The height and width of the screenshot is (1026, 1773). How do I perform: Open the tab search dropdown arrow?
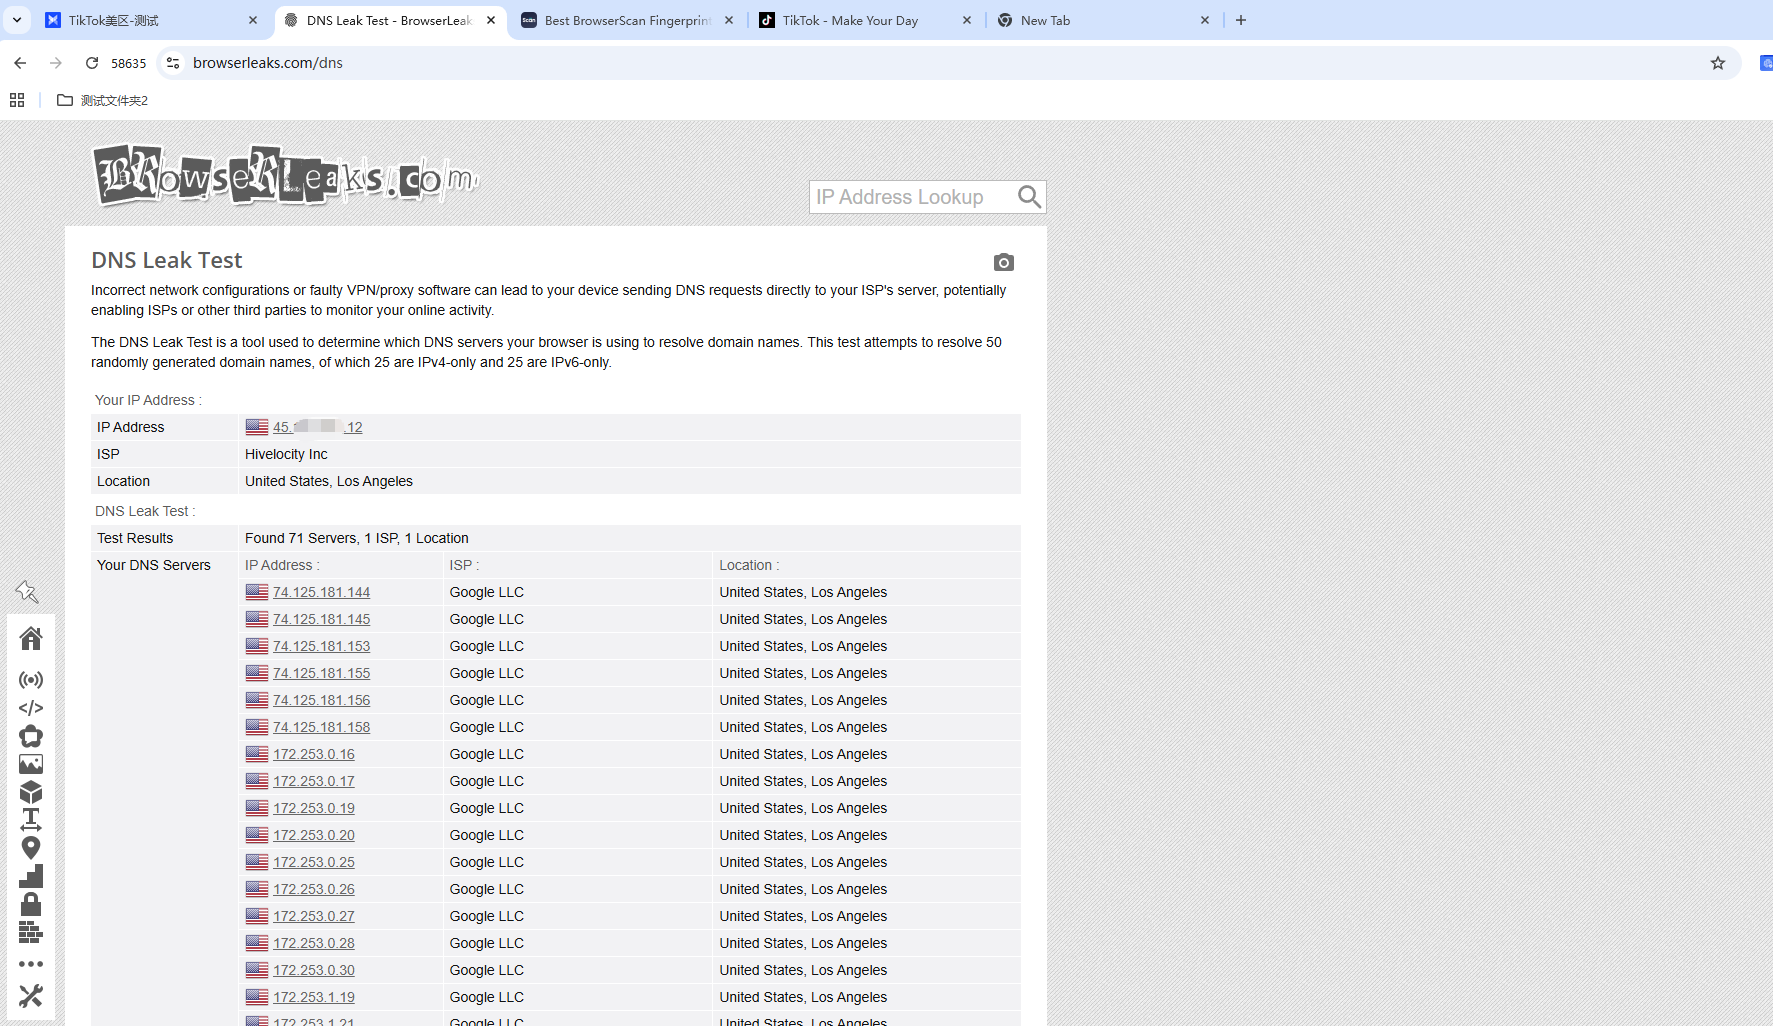coord(17,20)
